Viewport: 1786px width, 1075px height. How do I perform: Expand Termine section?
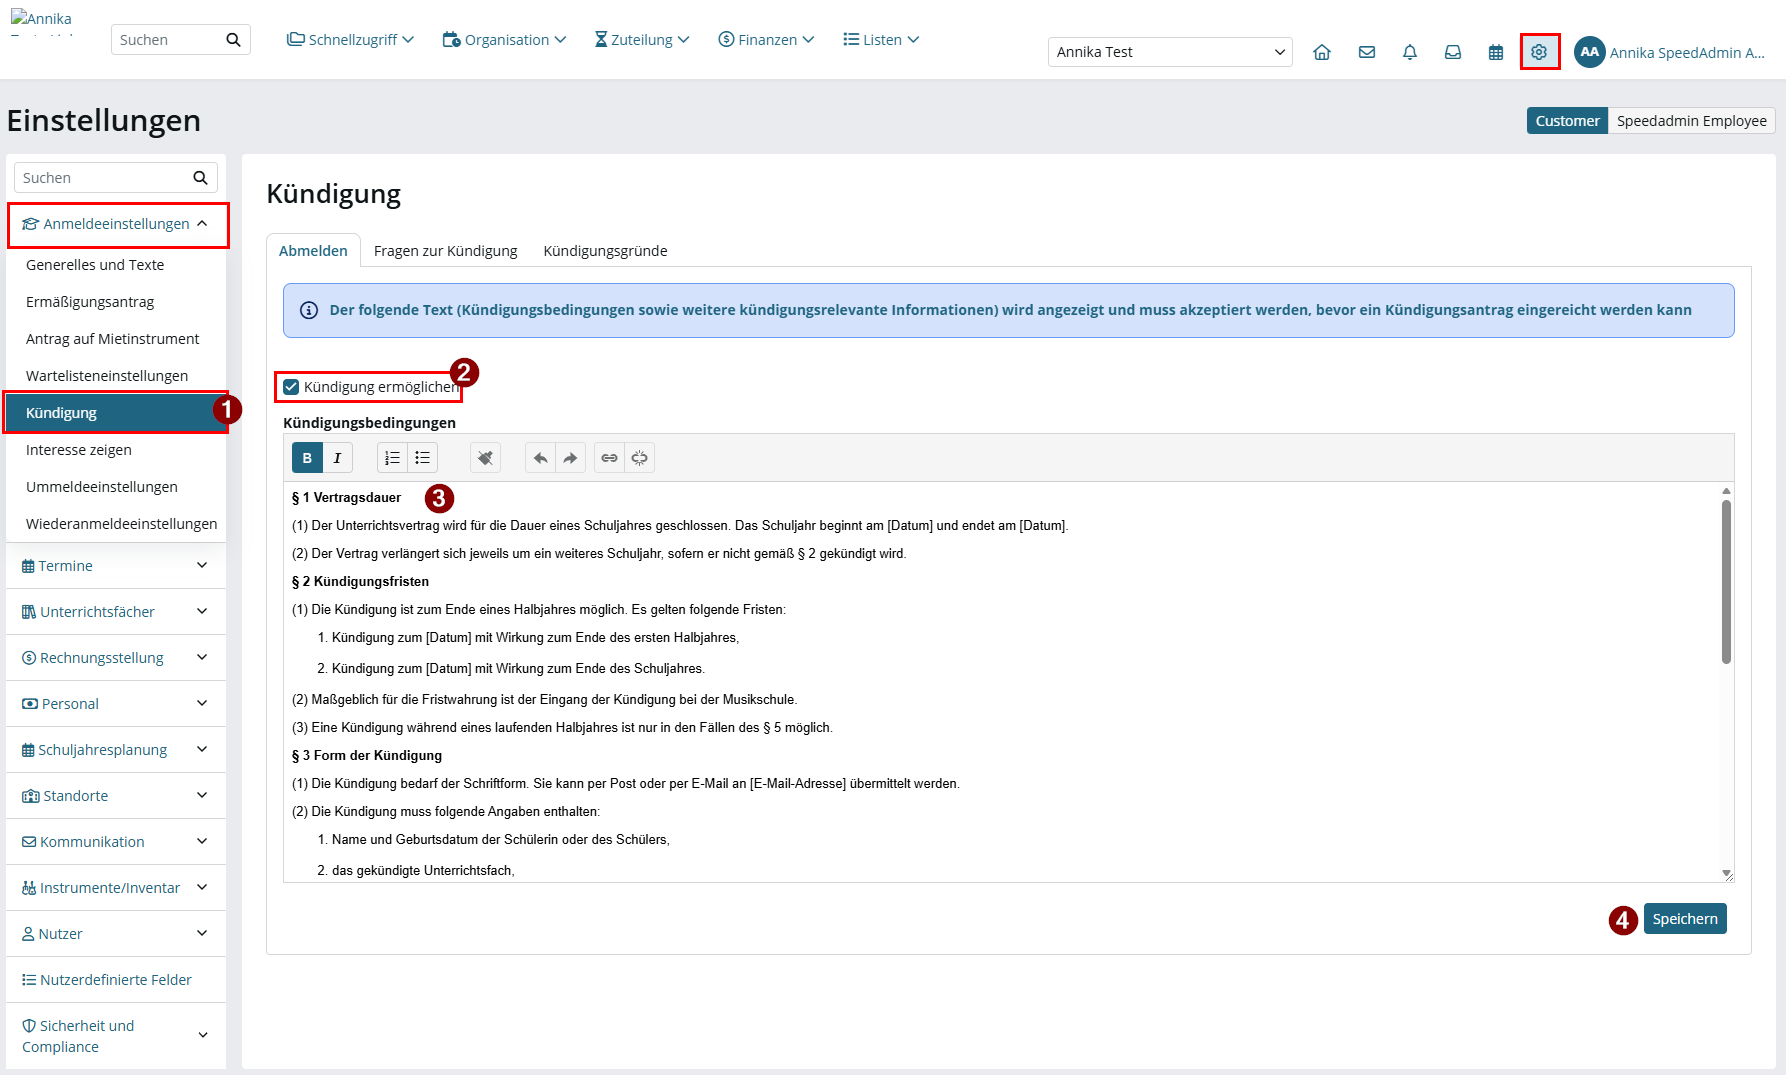pos(116,566)
